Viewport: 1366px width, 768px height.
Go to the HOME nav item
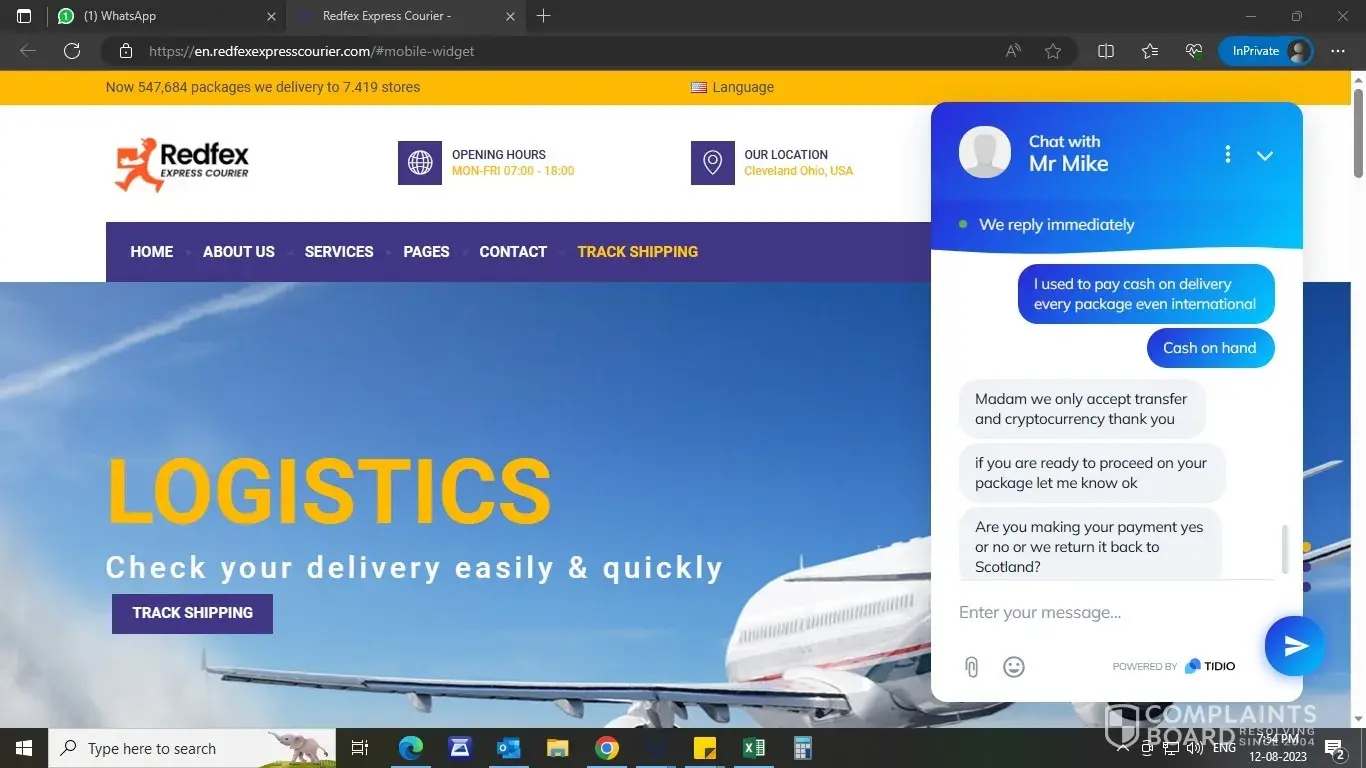coord(152,252)
